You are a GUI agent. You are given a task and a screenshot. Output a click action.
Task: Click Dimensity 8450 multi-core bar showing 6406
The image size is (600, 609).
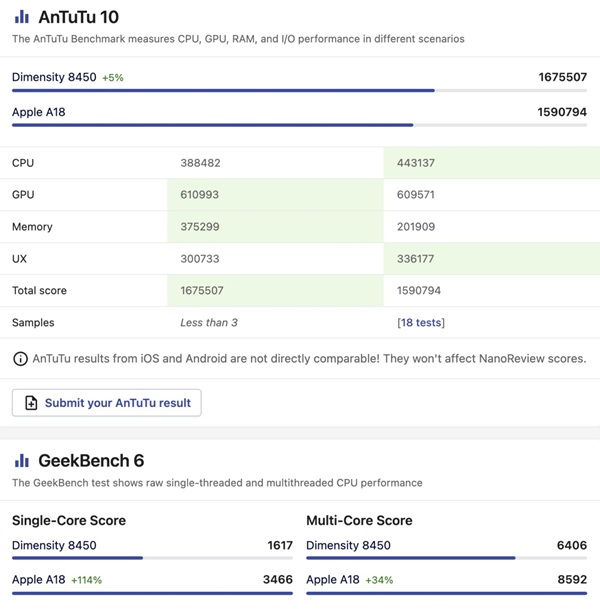(x=410, y=558)
